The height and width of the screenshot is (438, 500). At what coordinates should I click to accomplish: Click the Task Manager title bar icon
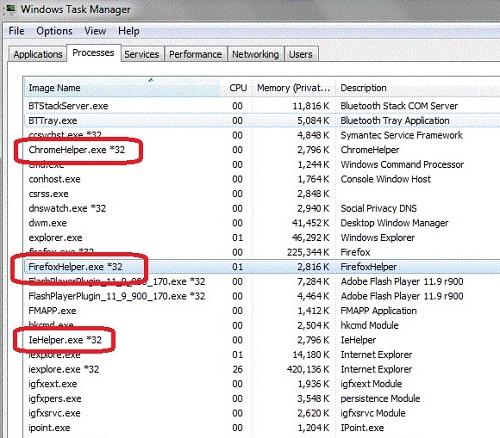coord(10,8)
